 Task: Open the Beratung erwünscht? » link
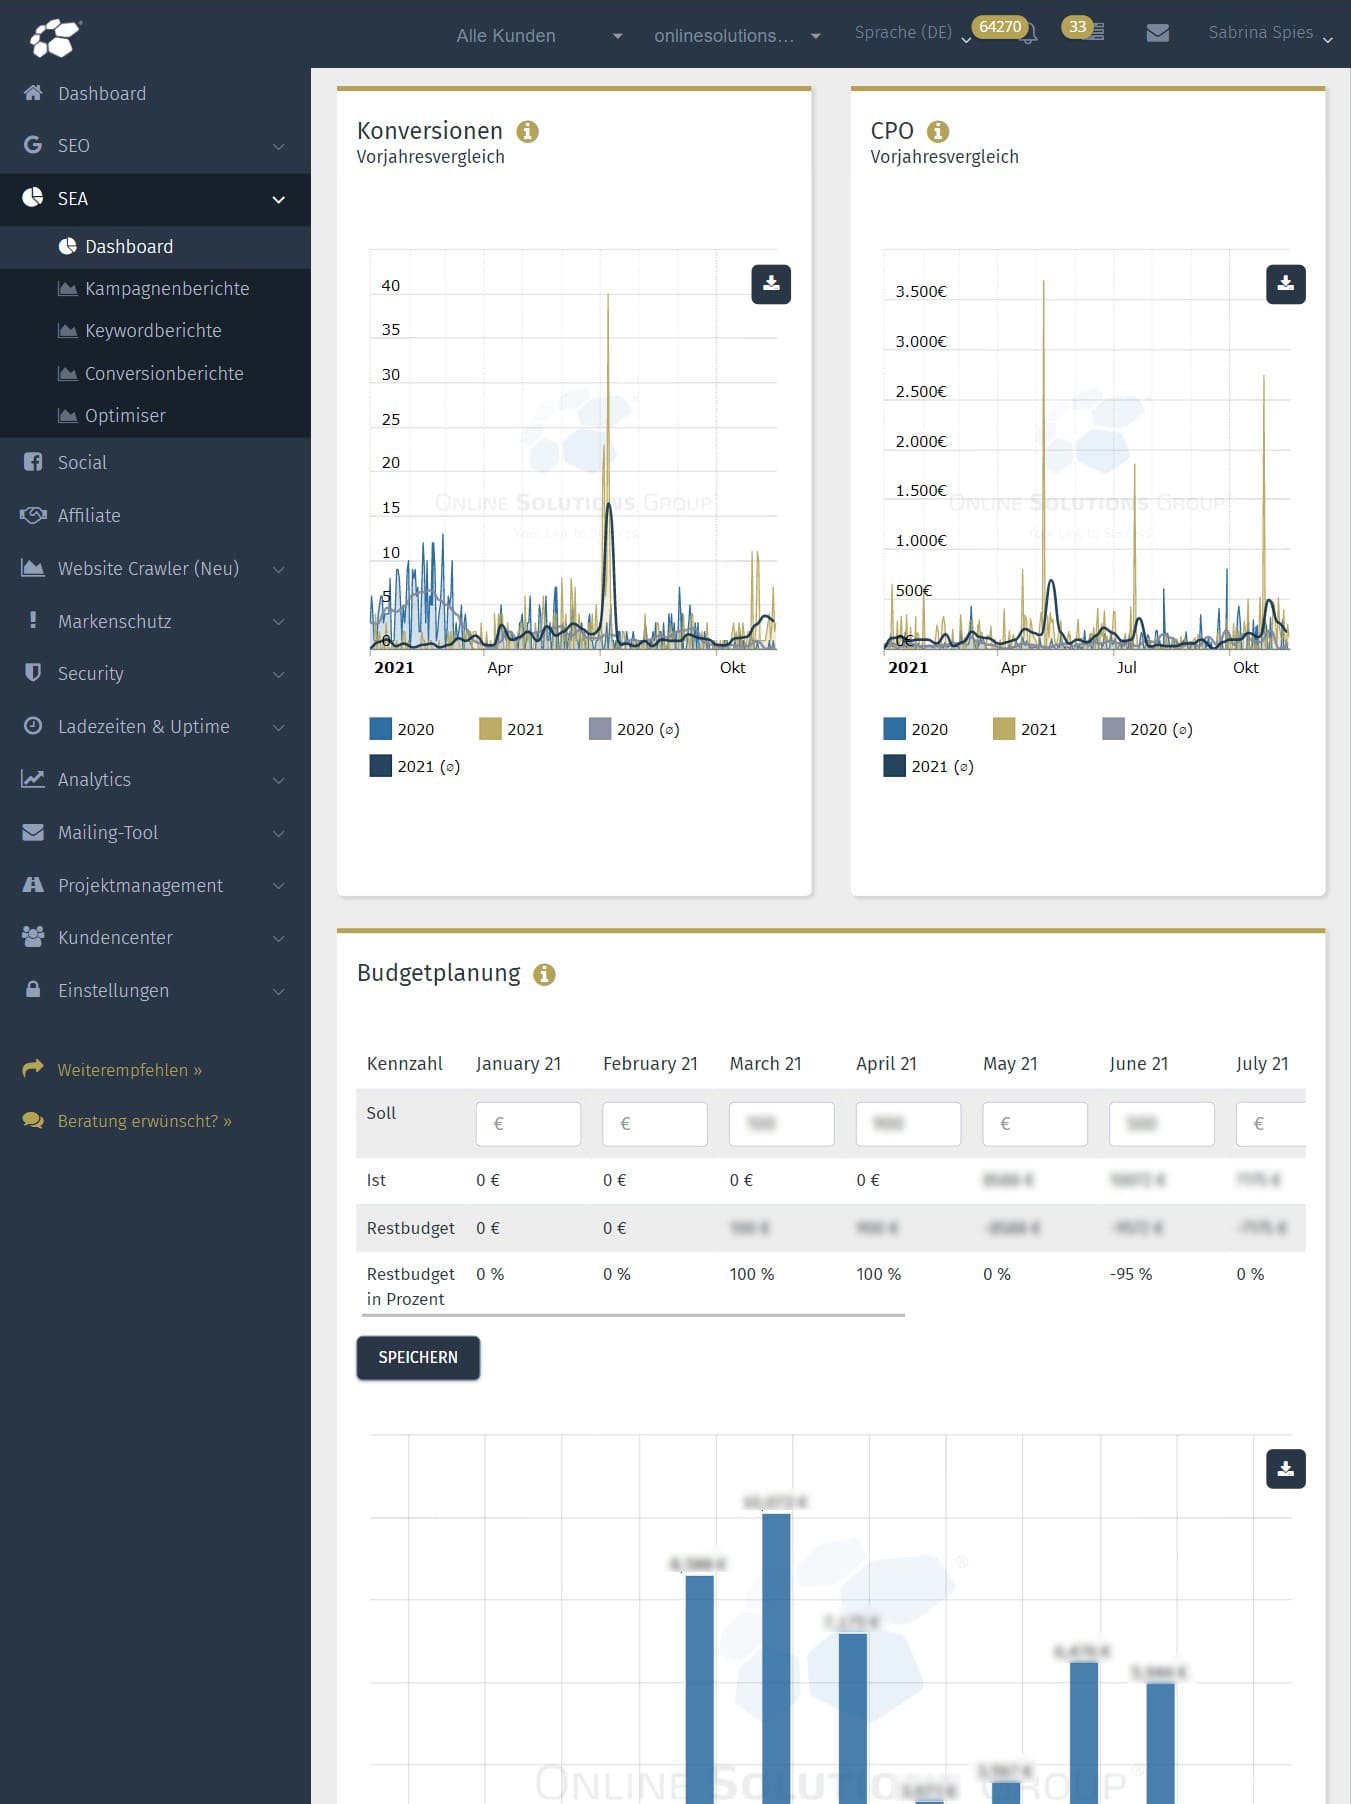pos(145,1121)
